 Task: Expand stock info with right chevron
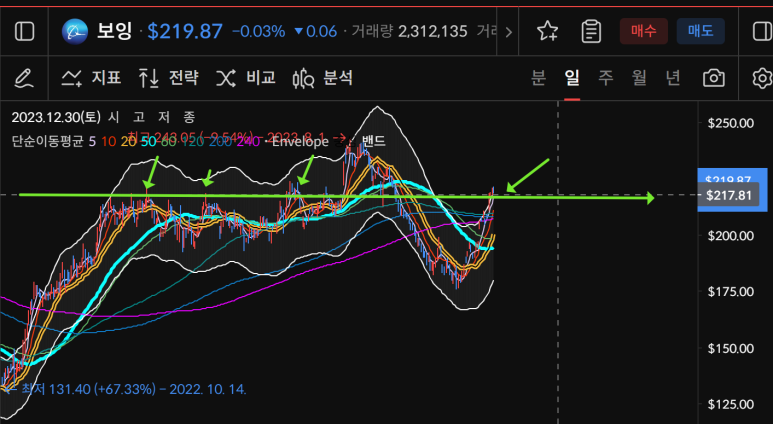pyautogui.click(x=508, y=32)
